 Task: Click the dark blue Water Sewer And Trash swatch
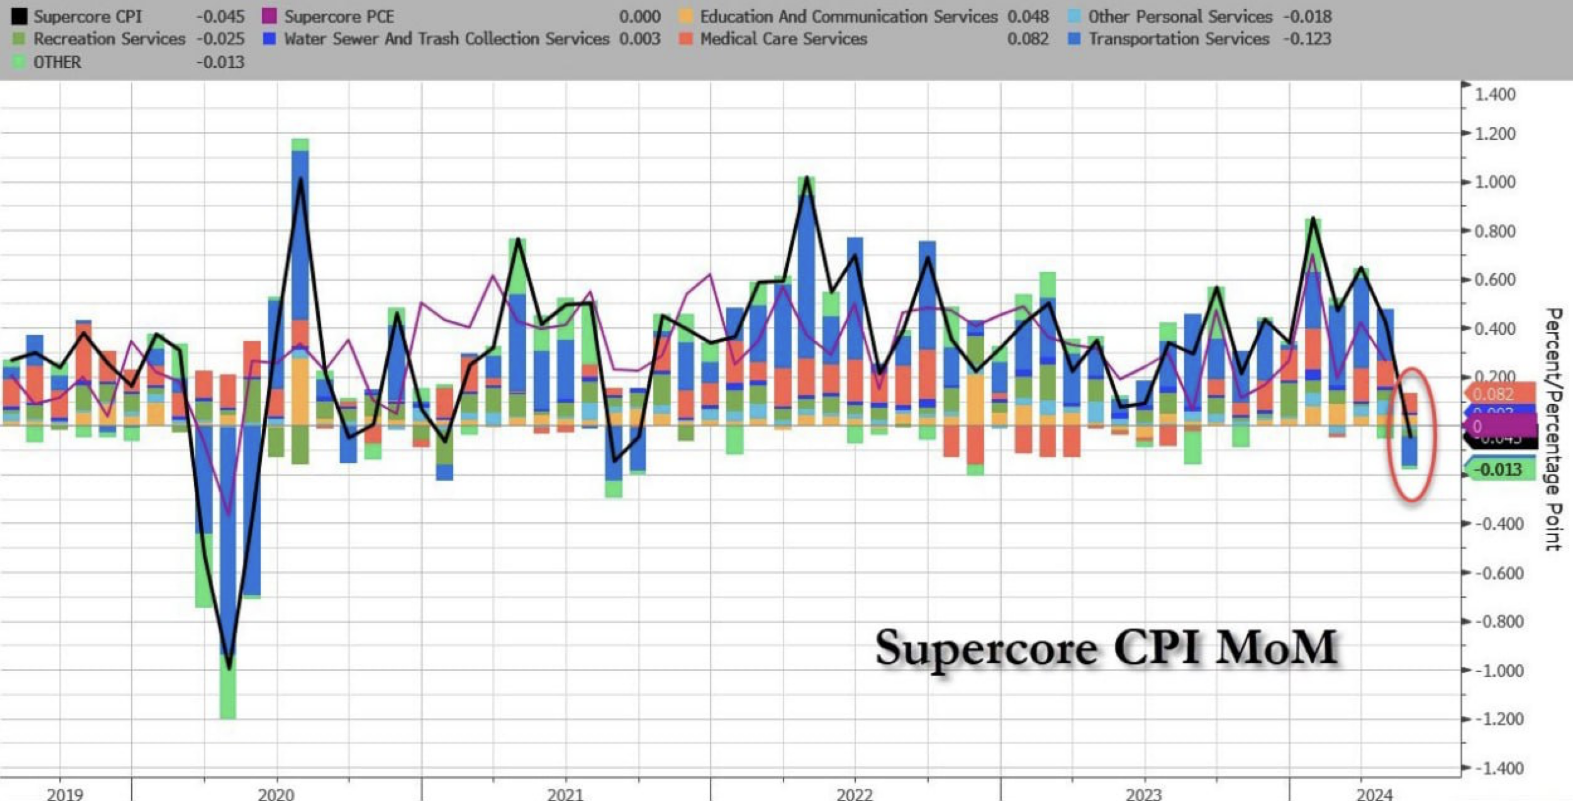(x=269, y=39)
